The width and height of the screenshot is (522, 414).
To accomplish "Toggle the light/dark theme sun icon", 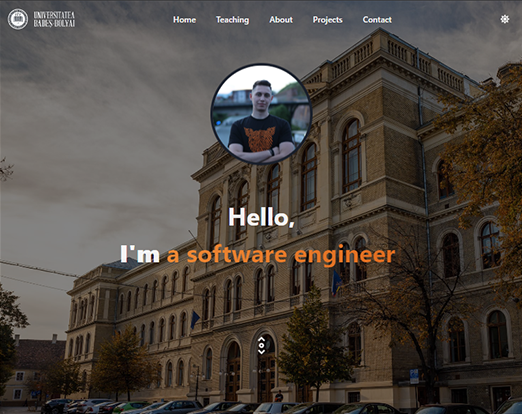I will [x=505, y=19].
